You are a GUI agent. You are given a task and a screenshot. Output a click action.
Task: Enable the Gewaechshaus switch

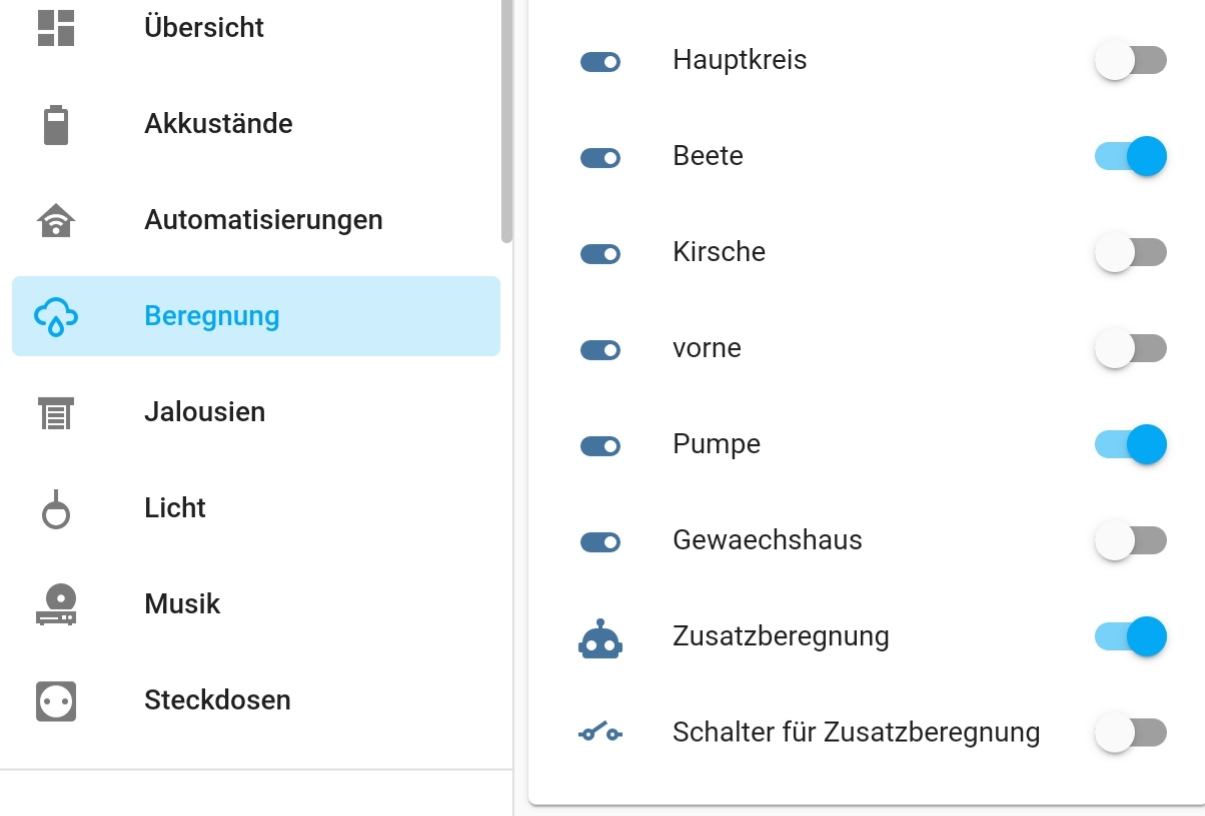tap(1131, 541)
